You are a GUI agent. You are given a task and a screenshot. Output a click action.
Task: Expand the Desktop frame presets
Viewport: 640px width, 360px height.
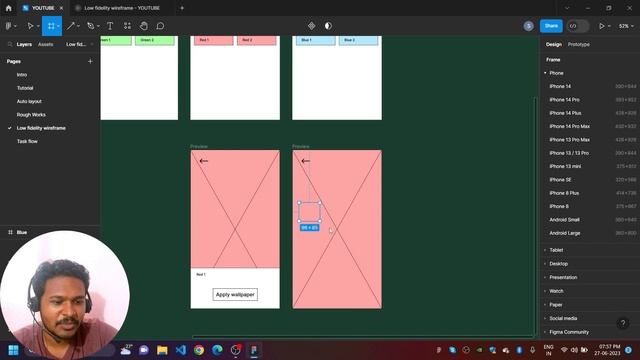click(545, 264)
